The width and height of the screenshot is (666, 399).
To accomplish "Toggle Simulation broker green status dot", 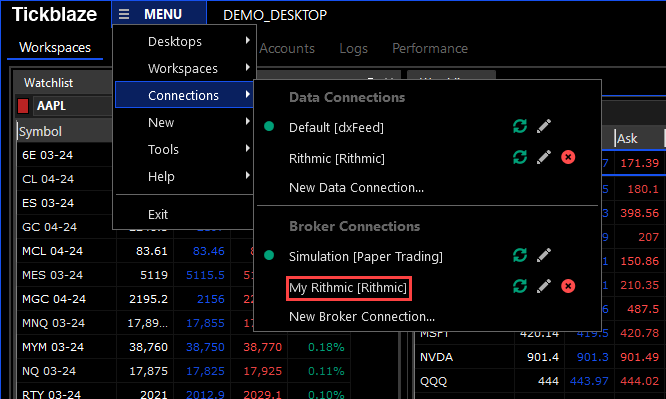I will click(x=269, y=255).
